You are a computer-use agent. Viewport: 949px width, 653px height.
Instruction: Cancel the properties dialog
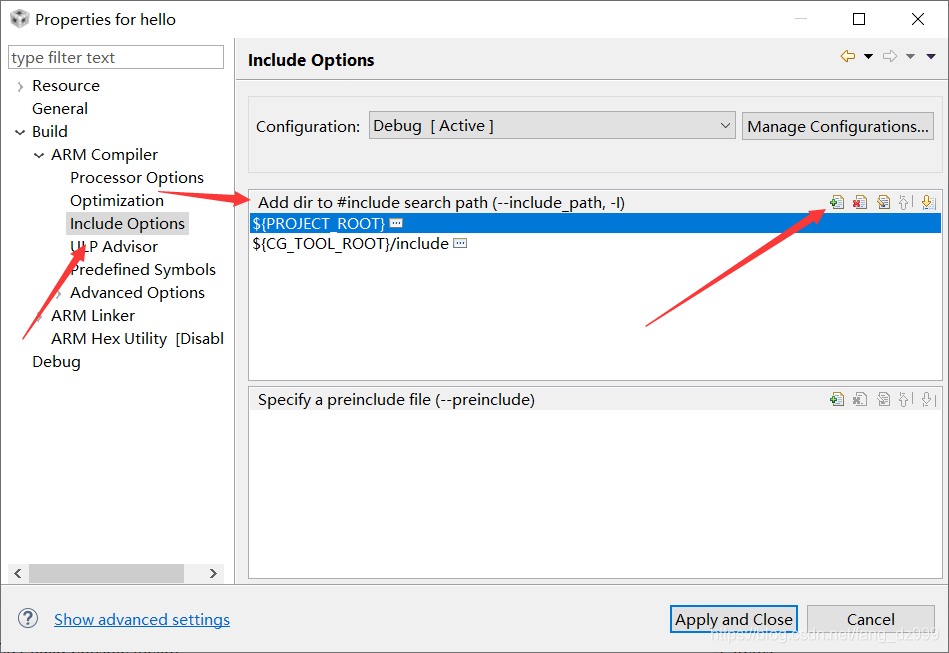pos(870,619)
